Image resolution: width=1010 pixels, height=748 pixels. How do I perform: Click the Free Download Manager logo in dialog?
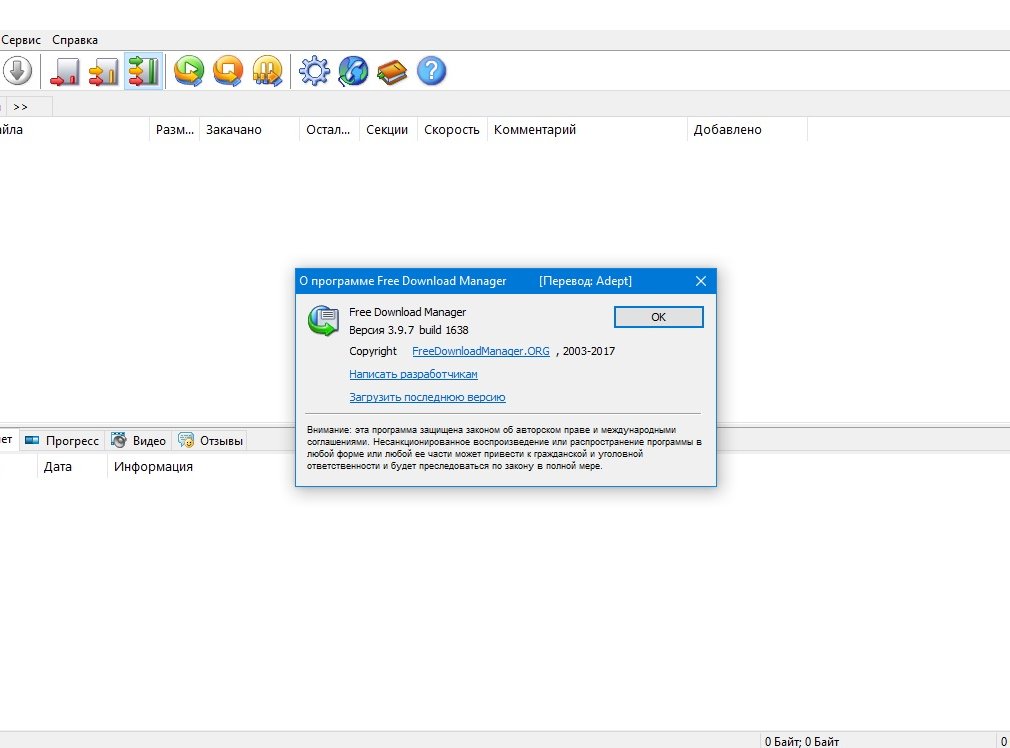click(323, 321)
